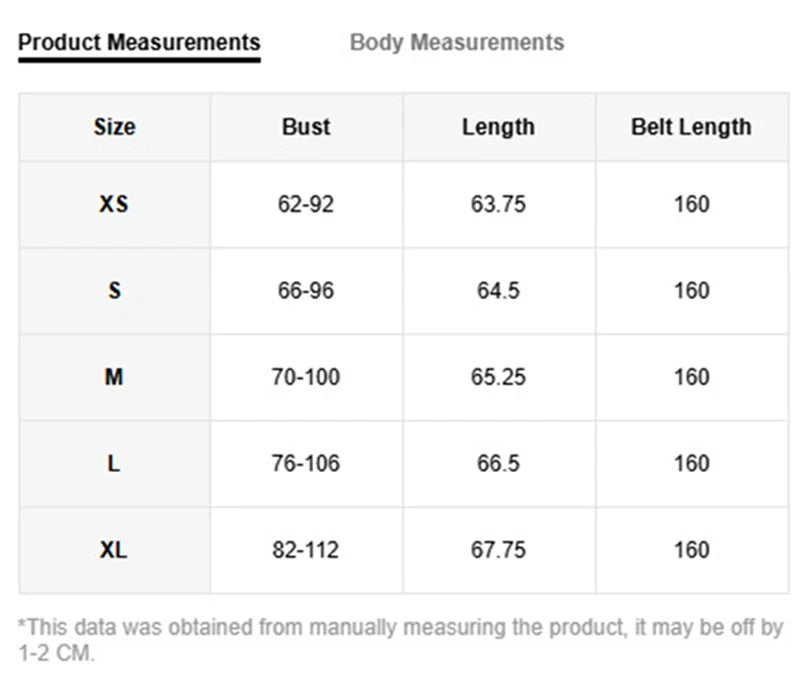Switch to the Body Measurements tab

pyautogui.click(x=457, y=42)
